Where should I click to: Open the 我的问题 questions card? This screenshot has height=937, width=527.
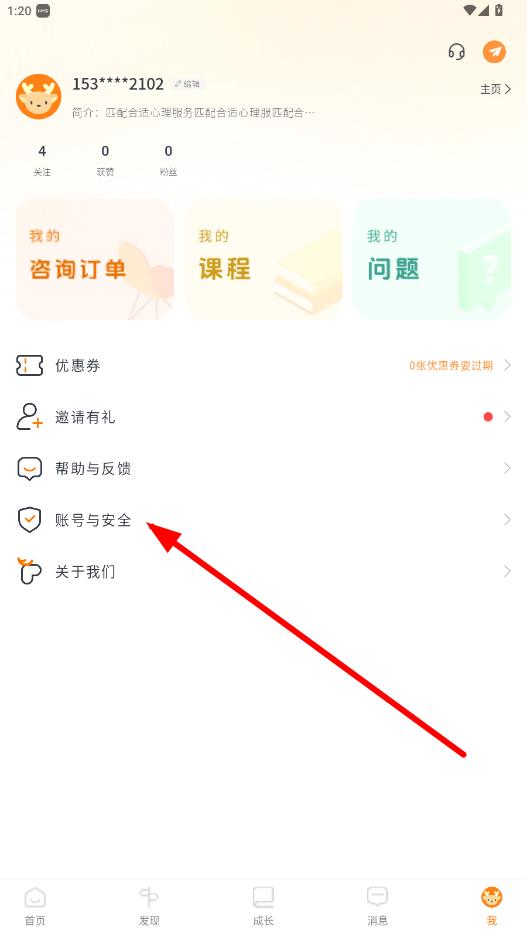432,259
